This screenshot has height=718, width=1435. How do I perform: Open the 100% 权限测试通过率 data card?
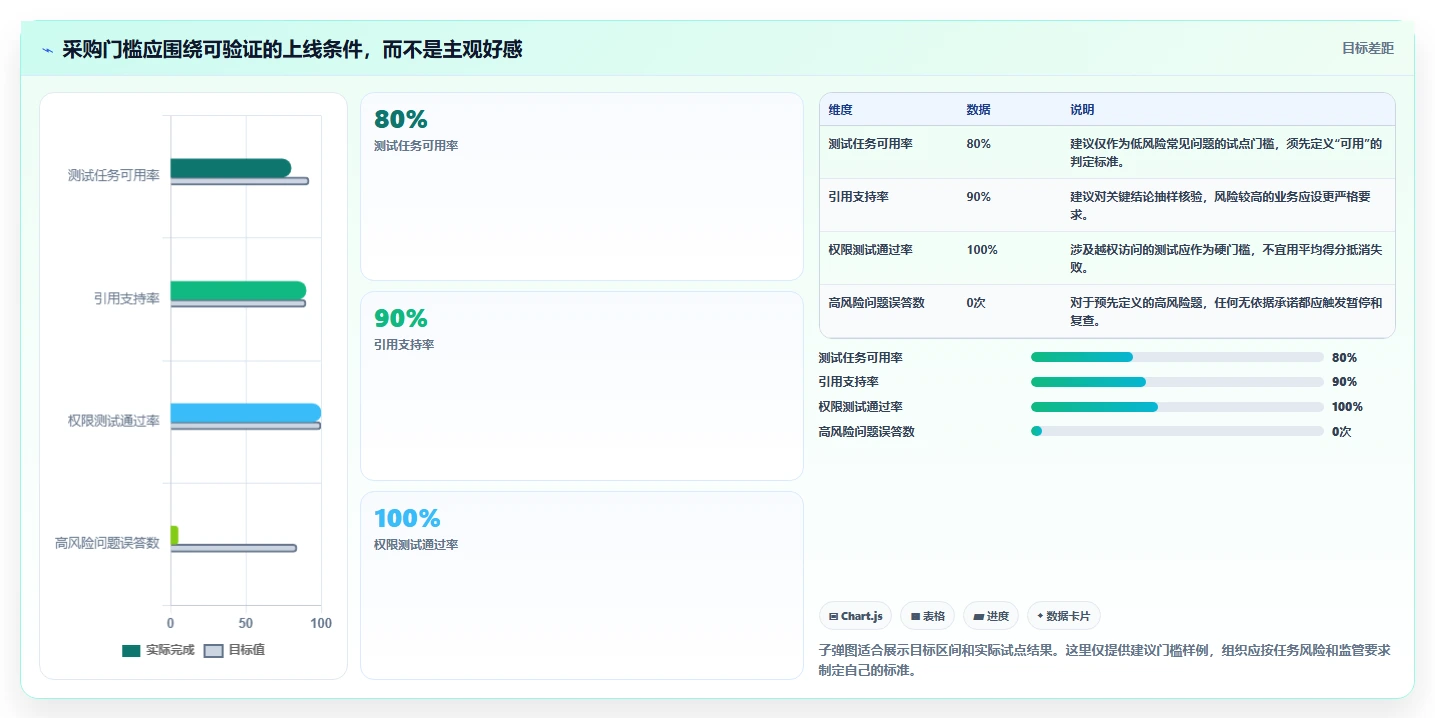(581, 585)
